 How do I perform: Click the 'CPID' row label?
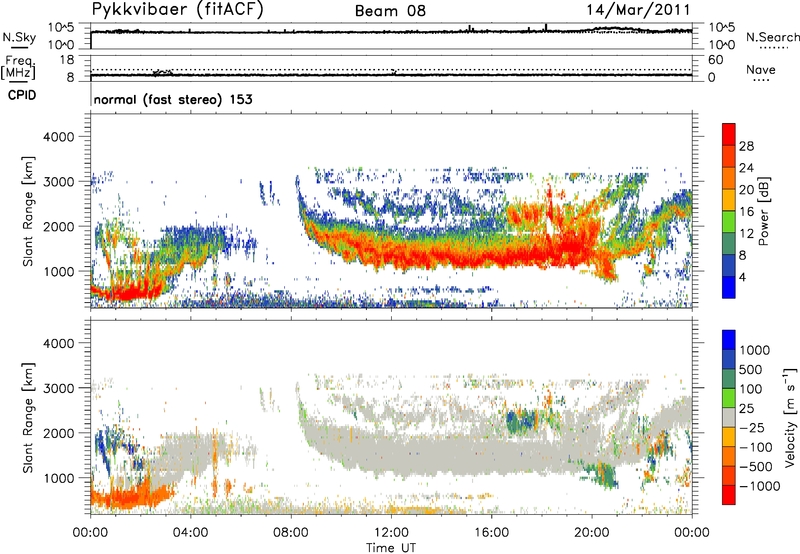click(22, 95)
